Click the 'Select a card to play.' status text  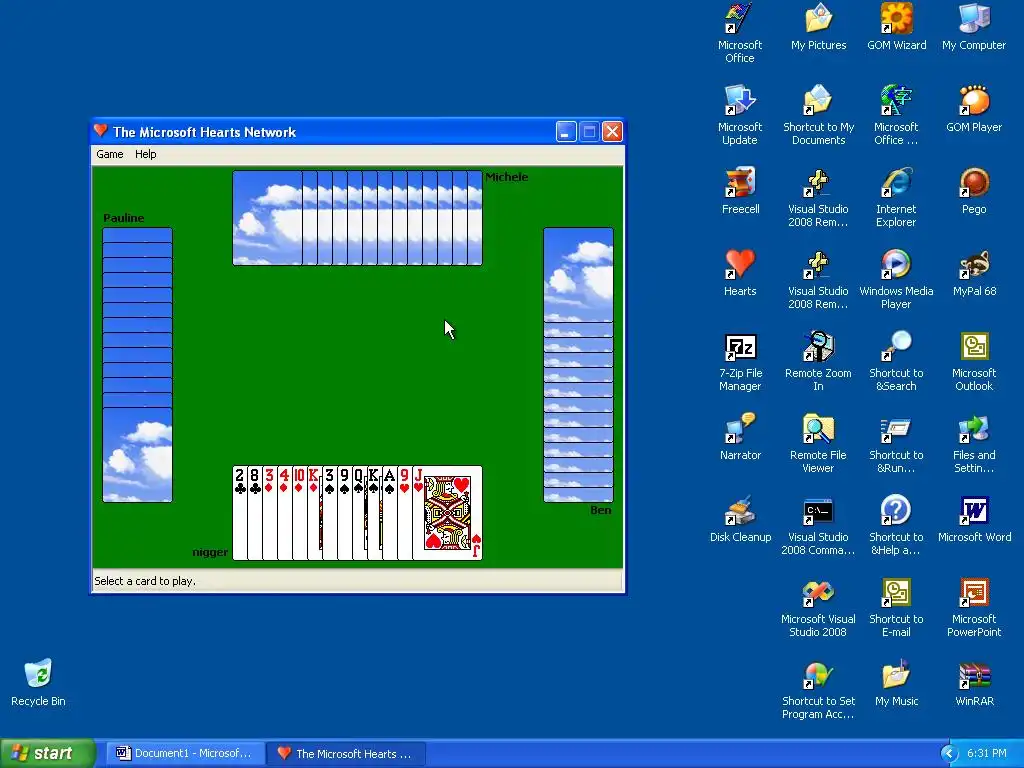coord(145,581)
